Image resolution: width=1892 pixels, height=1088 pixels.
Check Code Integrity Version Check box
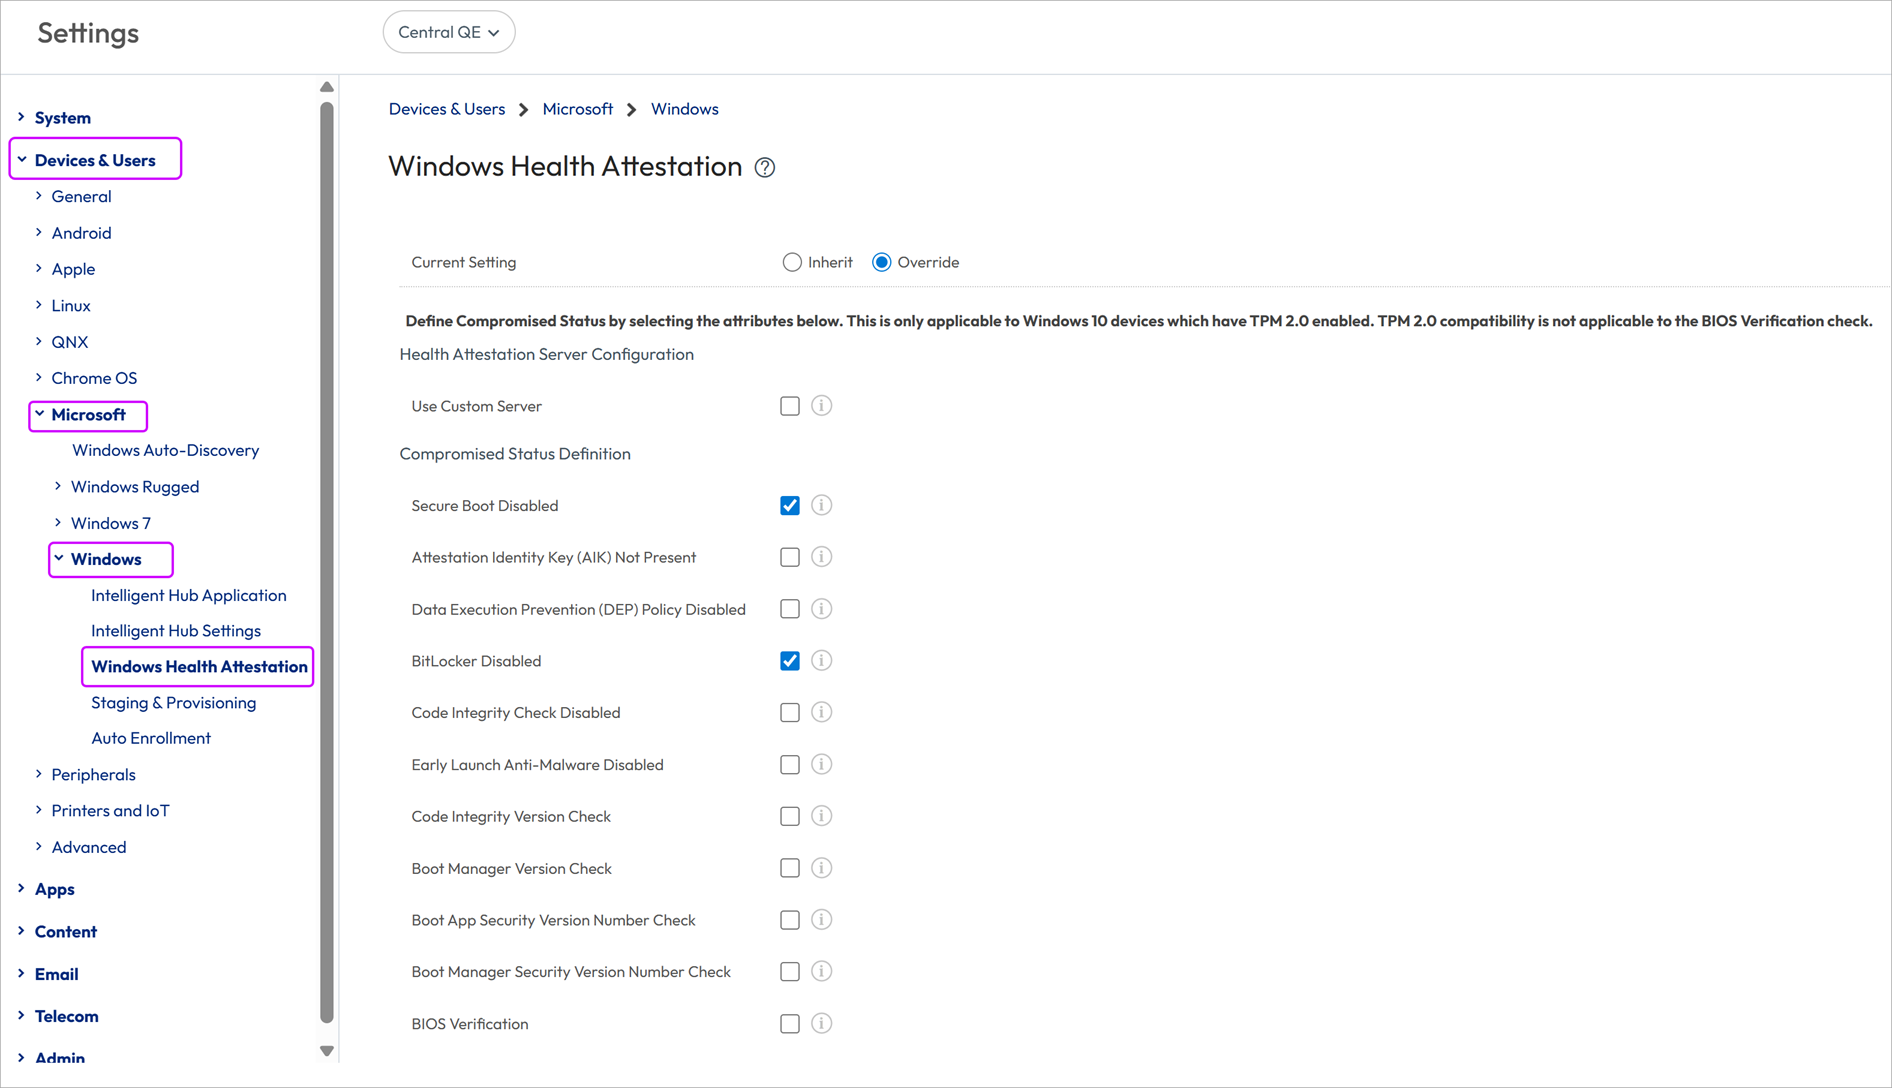click(x=790, y=817)
